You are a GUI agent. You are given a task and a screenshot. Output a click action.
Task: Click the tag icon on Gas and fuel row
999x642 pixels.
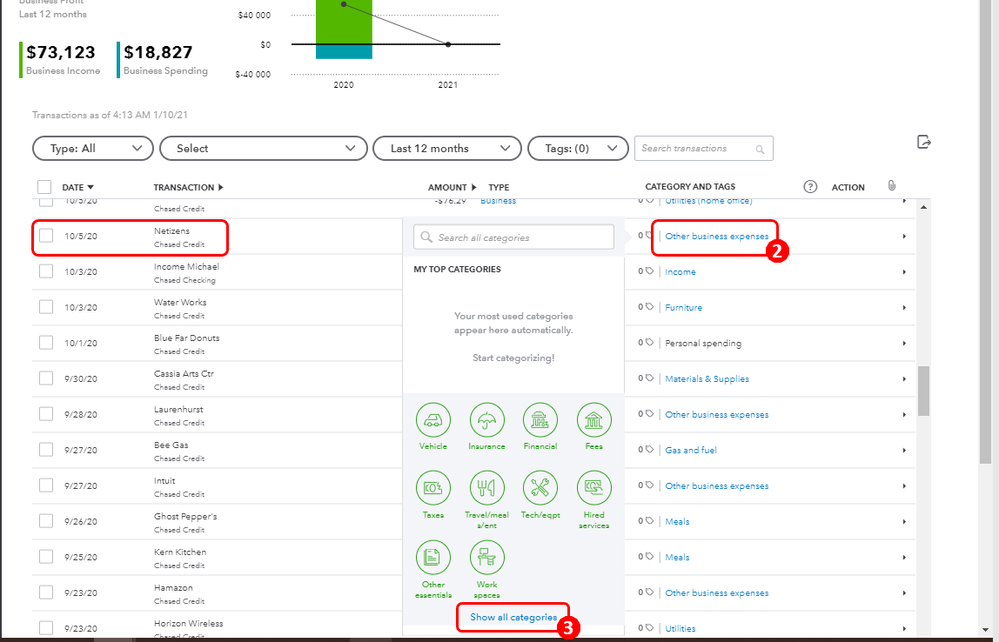[649, 450]
